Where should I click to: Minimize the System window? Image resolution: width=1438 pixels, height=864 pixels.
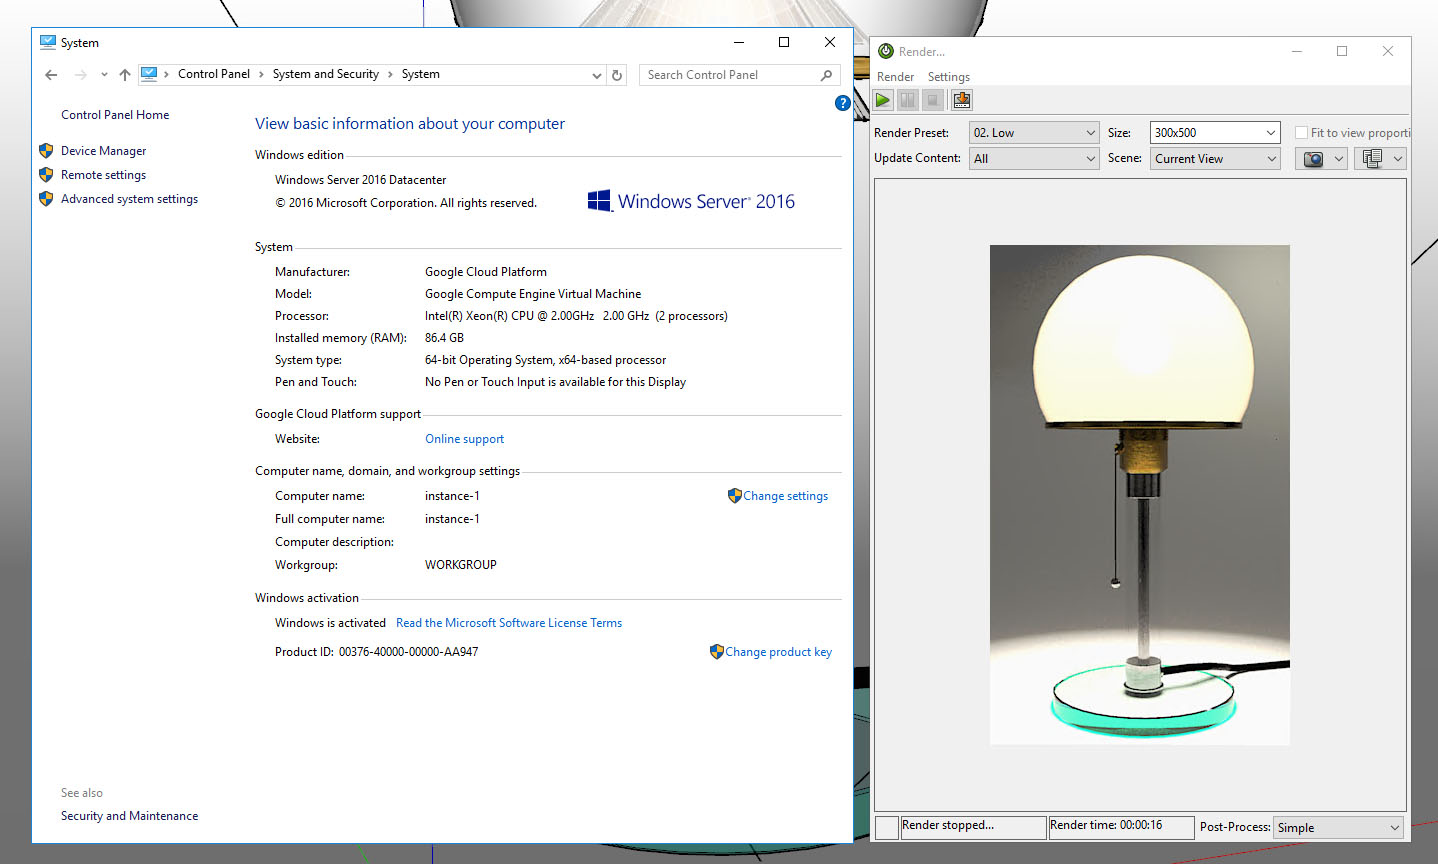tap(739, 42)
